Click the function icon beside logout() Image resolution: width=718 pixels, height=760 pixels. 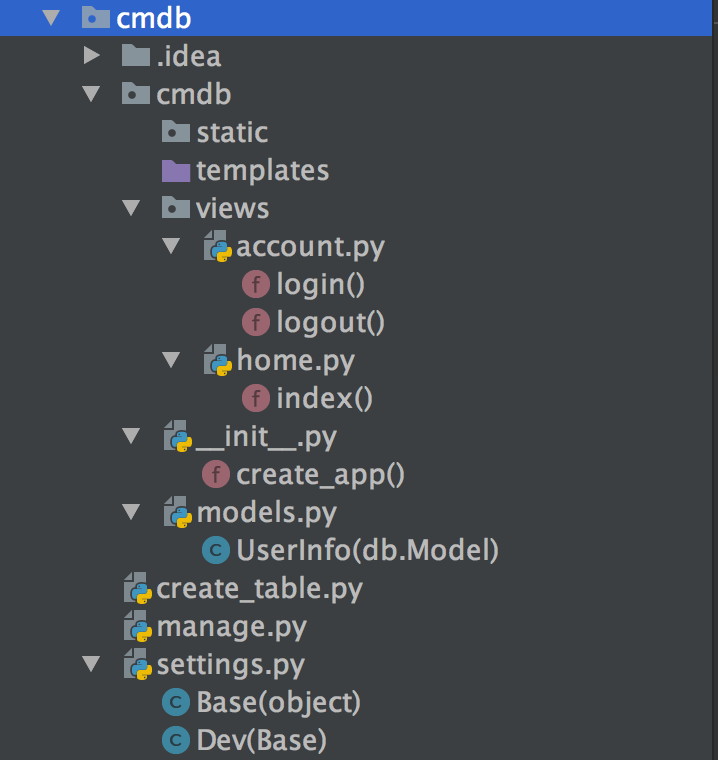coord(256,322)
